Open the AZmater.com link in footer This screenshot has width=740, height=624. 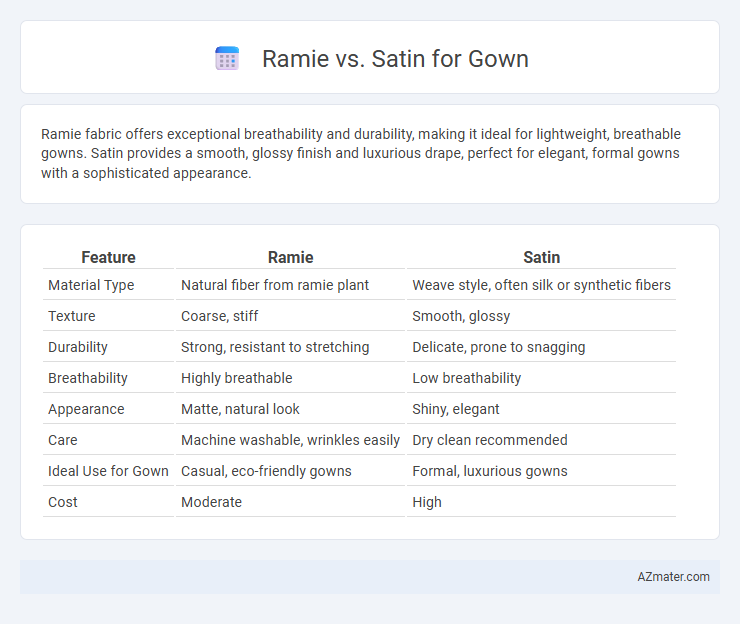tap(673, 577)
